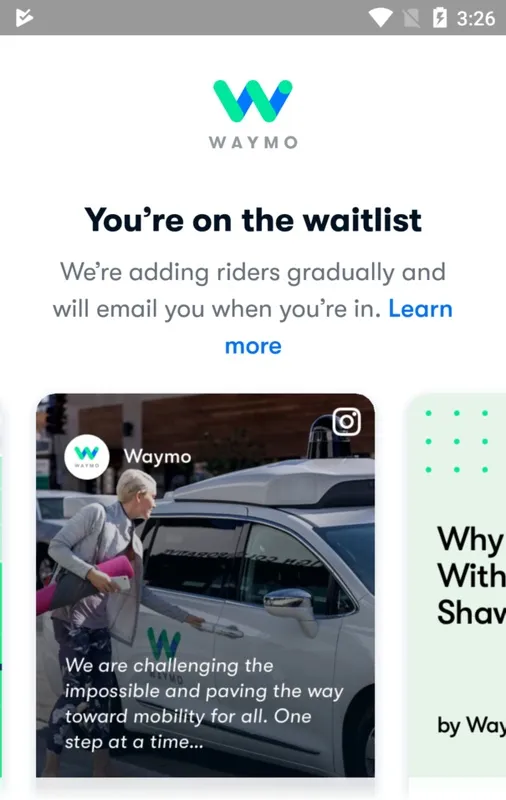Tap the round Waymo profile avatar
Image resolution: width=506 pixels, height=800 pixels.
pyautogui.click(x=87, y=457)
